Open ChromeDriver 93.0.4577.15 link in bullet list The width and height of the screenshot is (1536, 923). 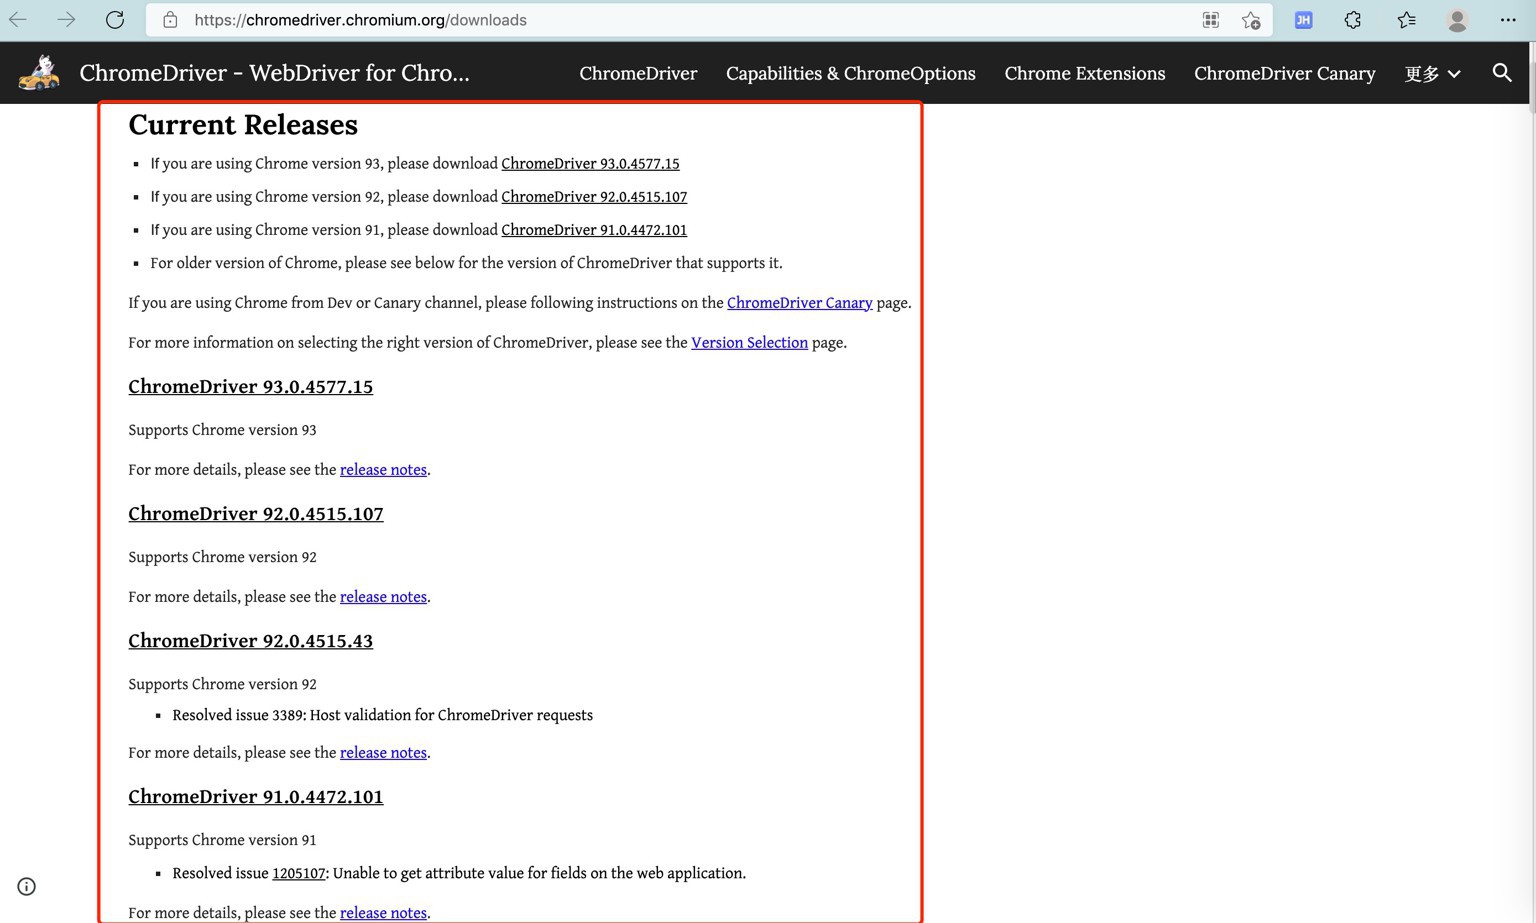point(590,164)
